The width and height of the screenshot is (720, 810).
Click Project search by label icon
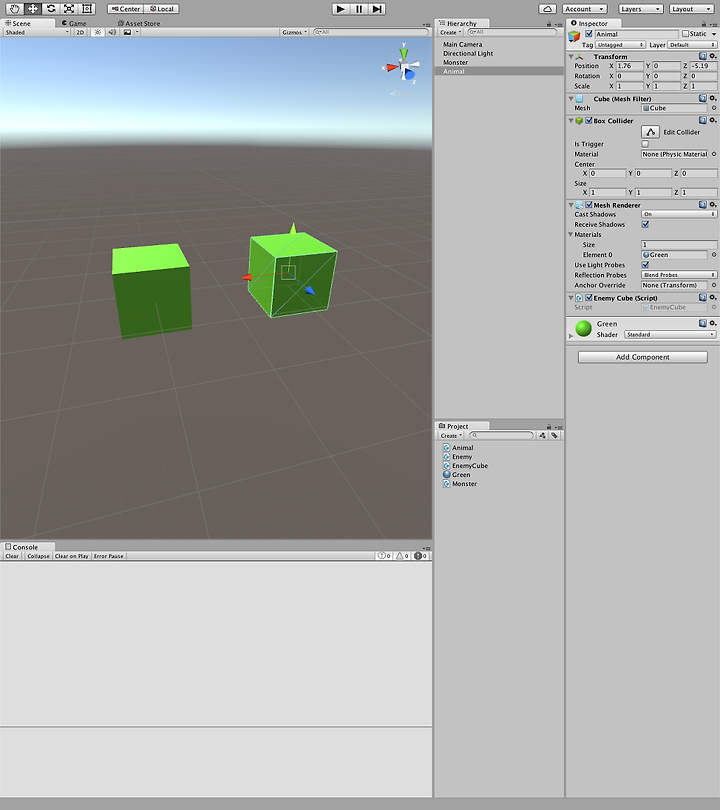click(x=554, y=435)
